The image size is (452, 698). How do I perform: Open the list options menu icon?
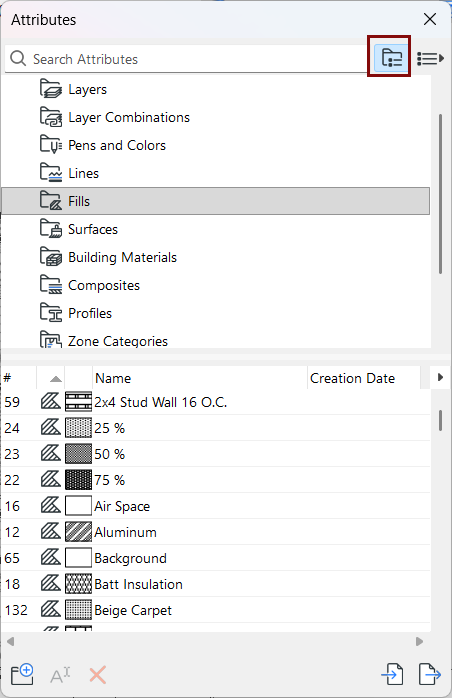pos(430,59)
